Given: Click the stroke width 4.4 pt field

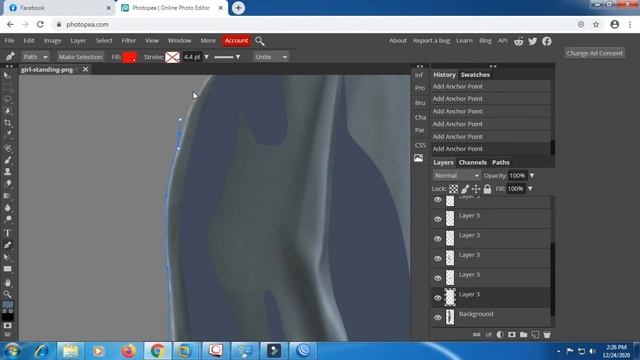Looking at the screenshot, I should (x=192, y=57).
